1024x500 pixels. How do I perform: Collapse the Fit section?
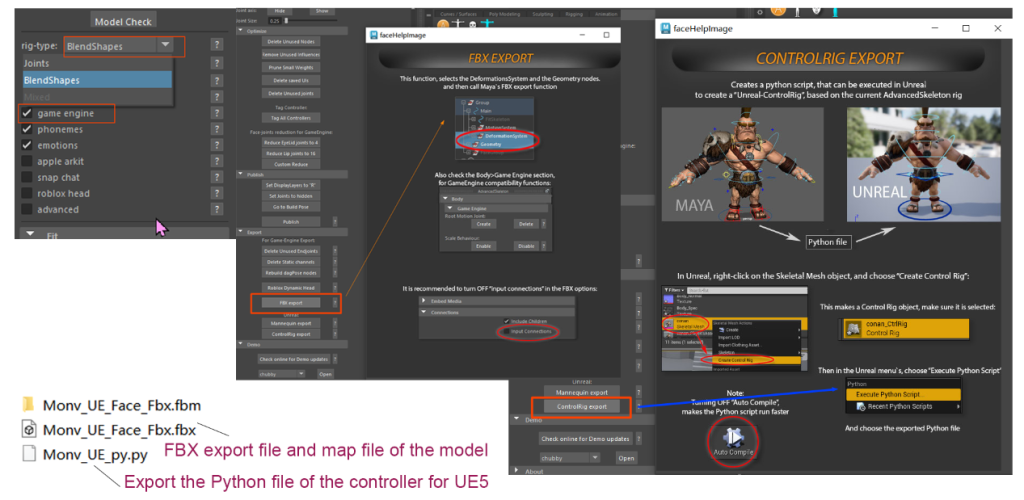pos(124,234)
